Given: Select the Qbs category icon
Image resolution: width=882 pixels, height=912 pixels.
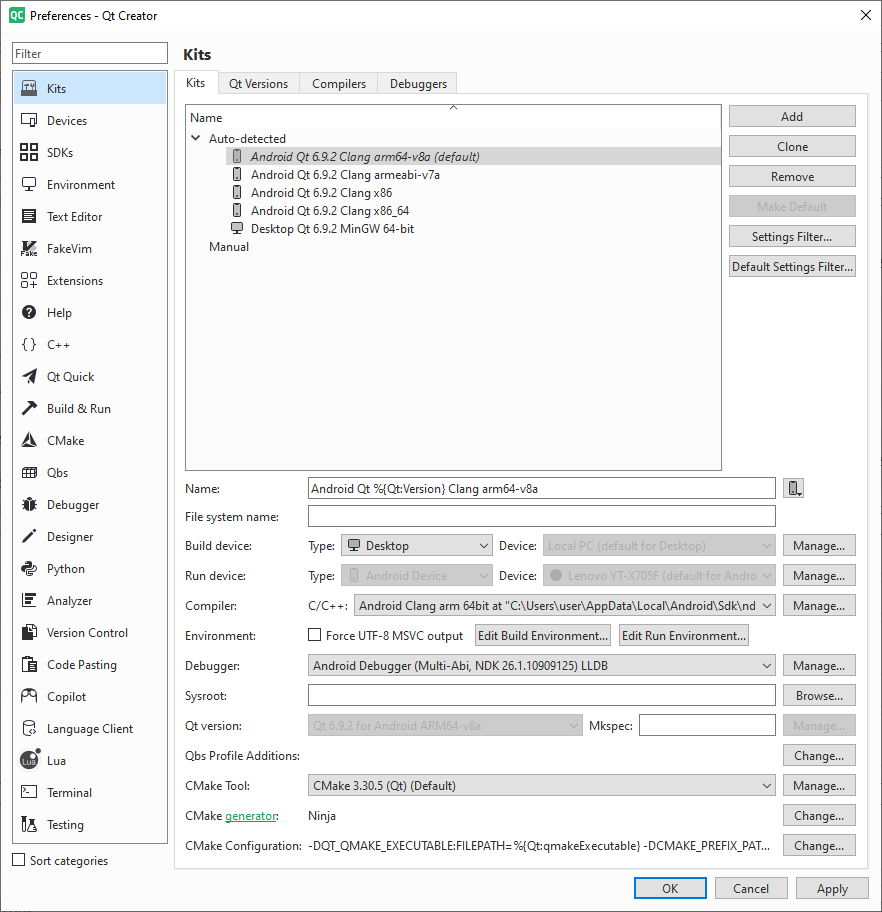Looking at the screenshot, I should click(29, 472).
